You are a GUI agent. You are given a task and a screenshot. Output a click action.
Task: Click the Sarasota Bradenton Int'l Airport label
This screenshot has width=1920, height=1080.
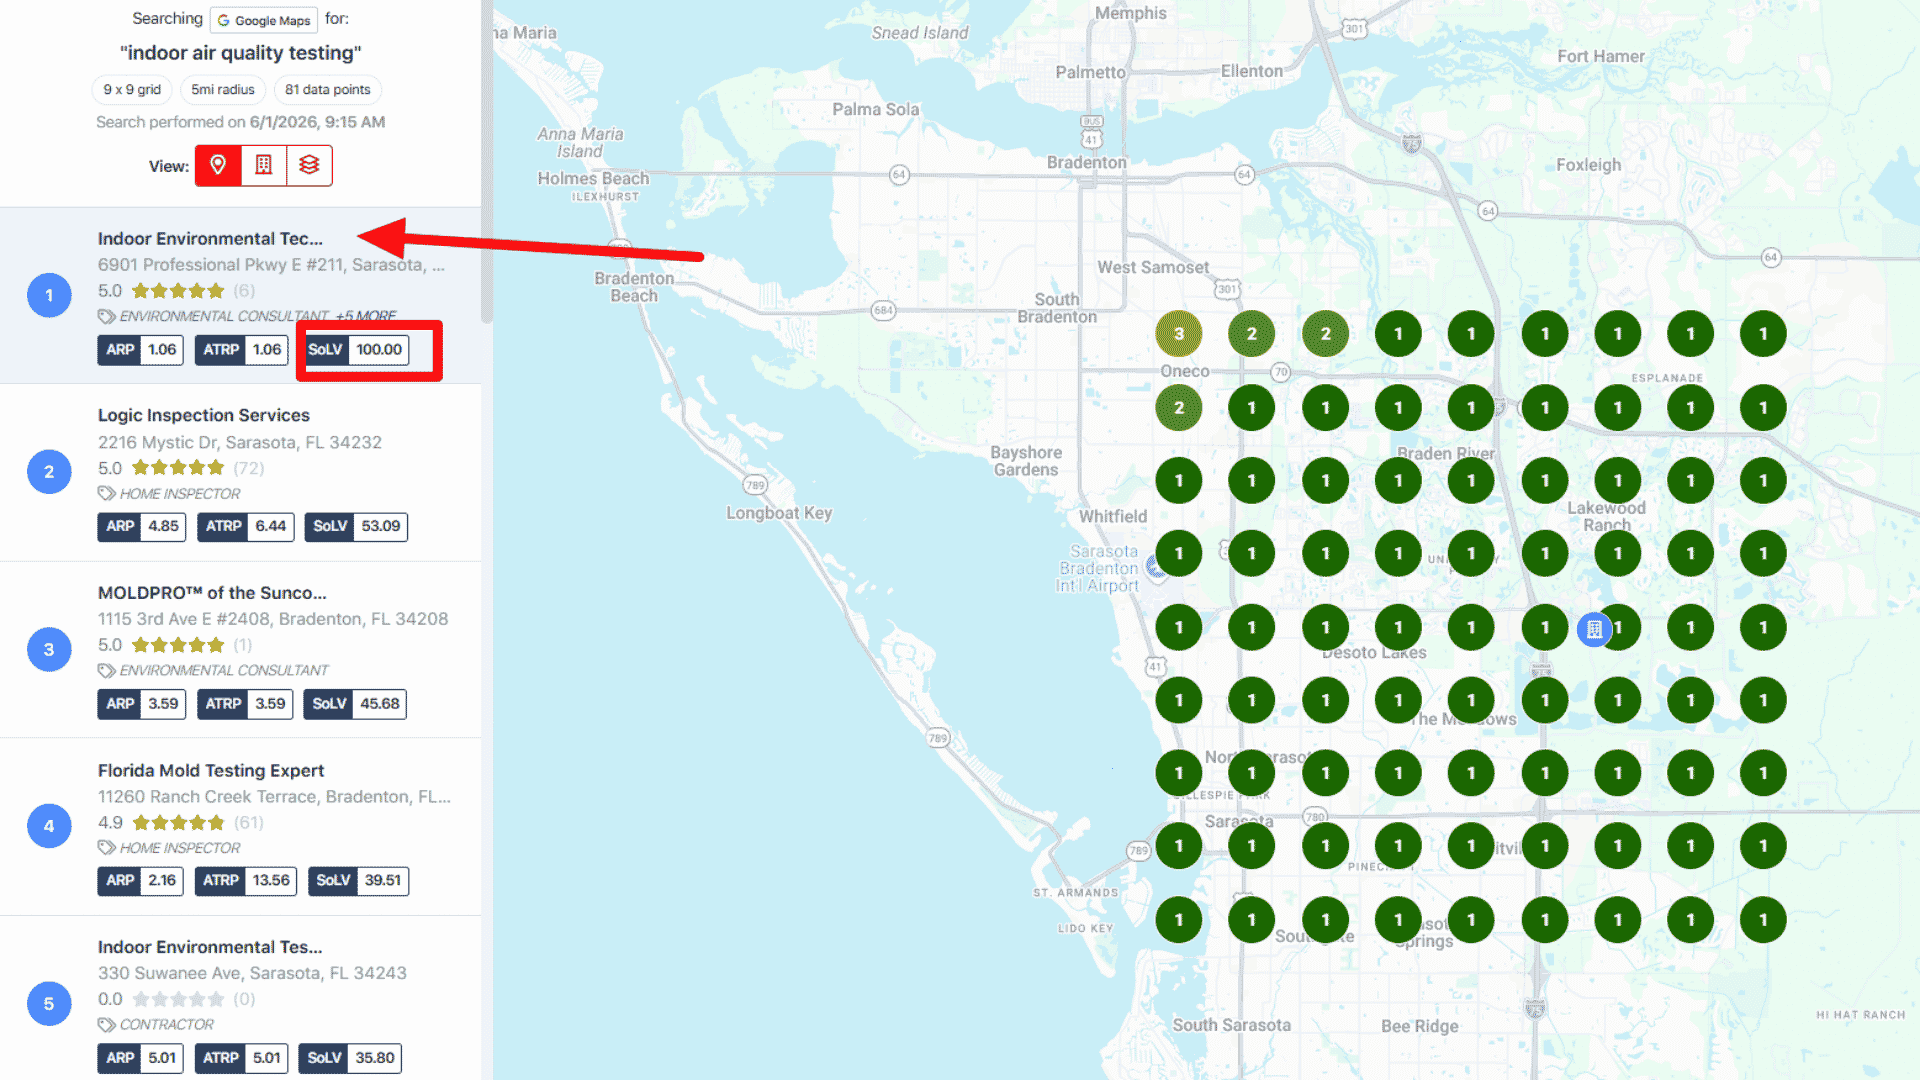[x=1099, y=568]
